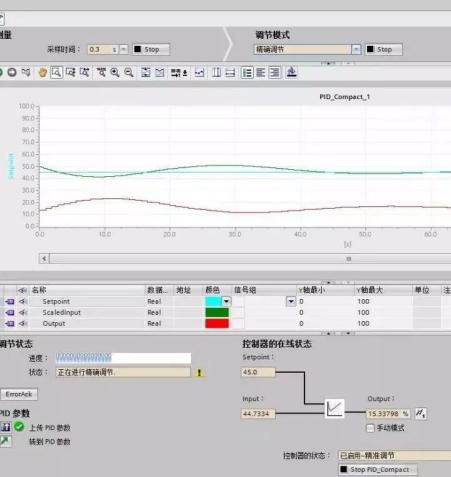
Task: Click the go to PID parameters icon
Action: tap(5, 441)
